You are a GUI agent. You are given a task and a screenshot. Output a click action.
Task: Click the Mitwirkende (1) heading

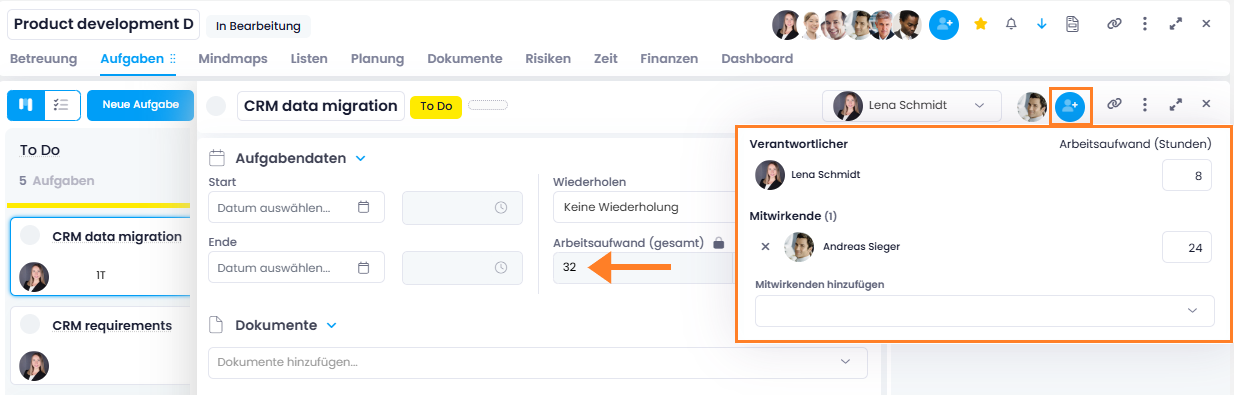click(793, 215)
